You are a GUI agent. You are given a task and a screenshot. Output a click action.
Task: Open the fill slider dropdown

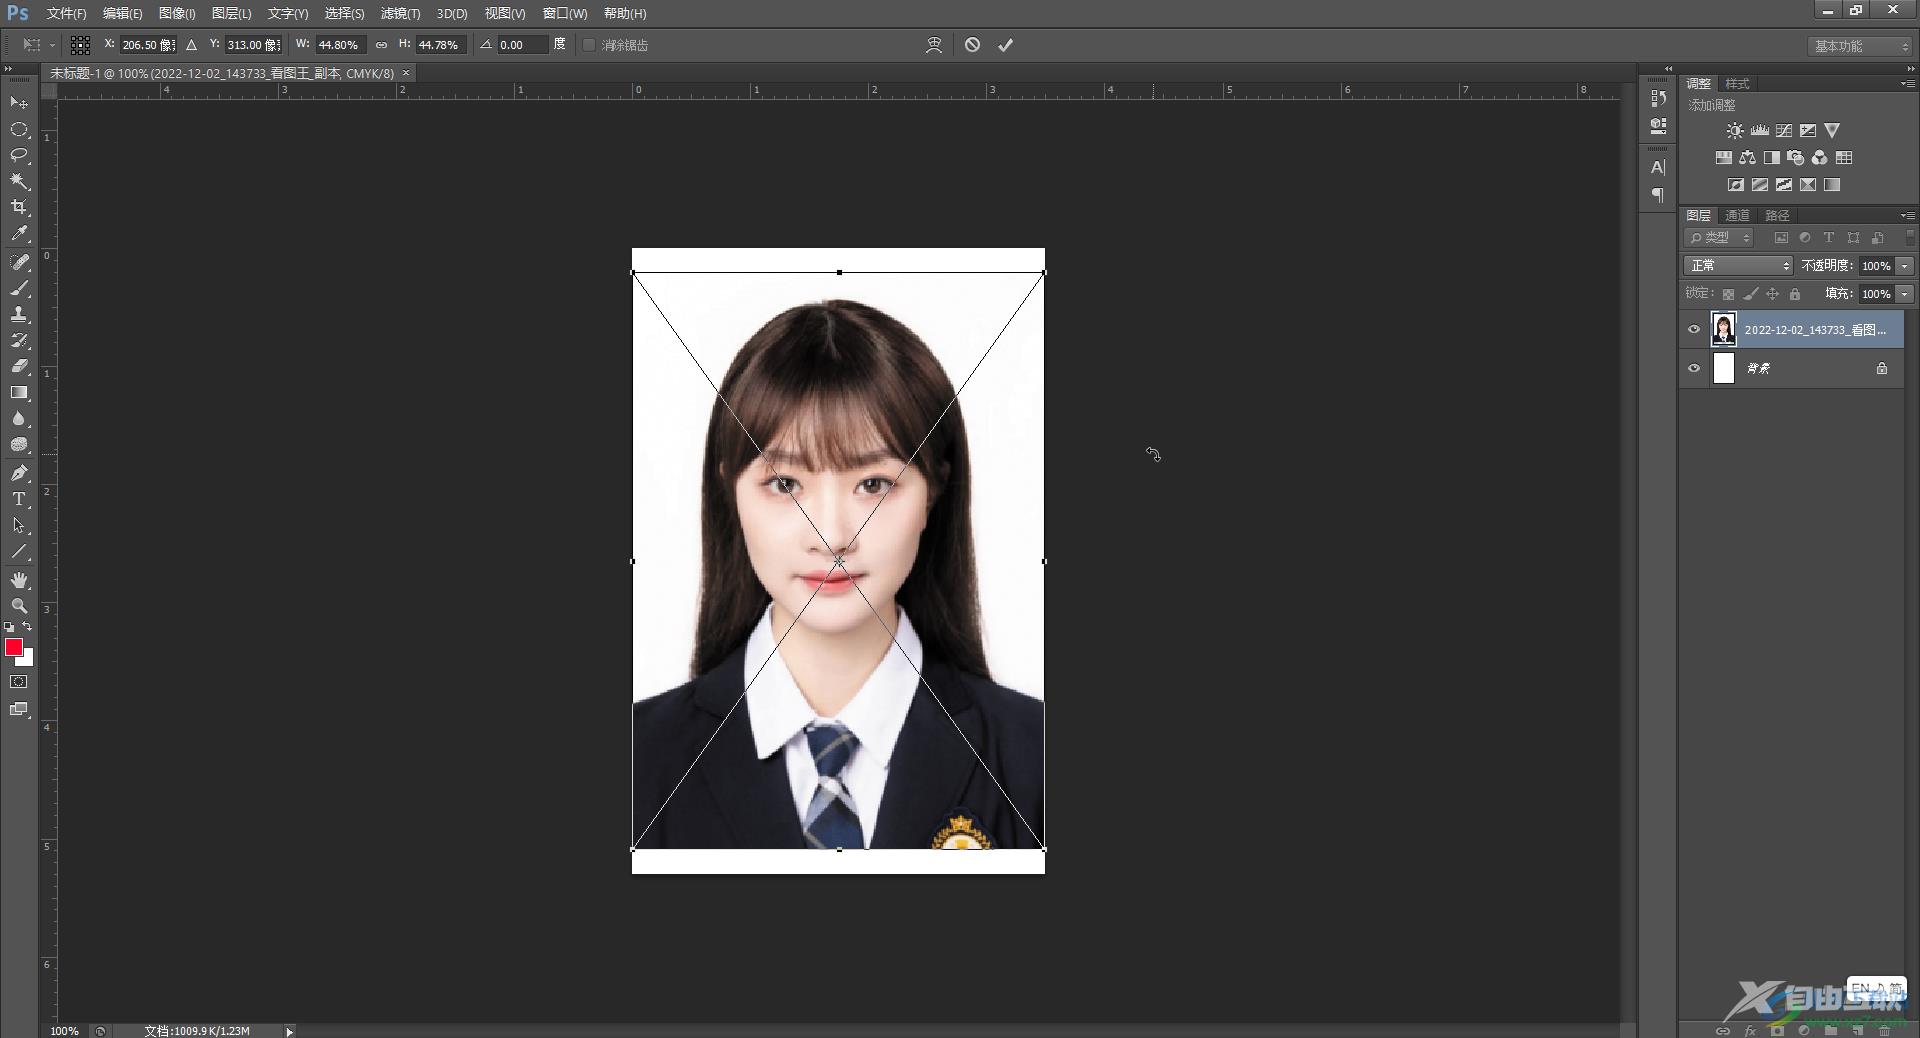point(1905,294)
